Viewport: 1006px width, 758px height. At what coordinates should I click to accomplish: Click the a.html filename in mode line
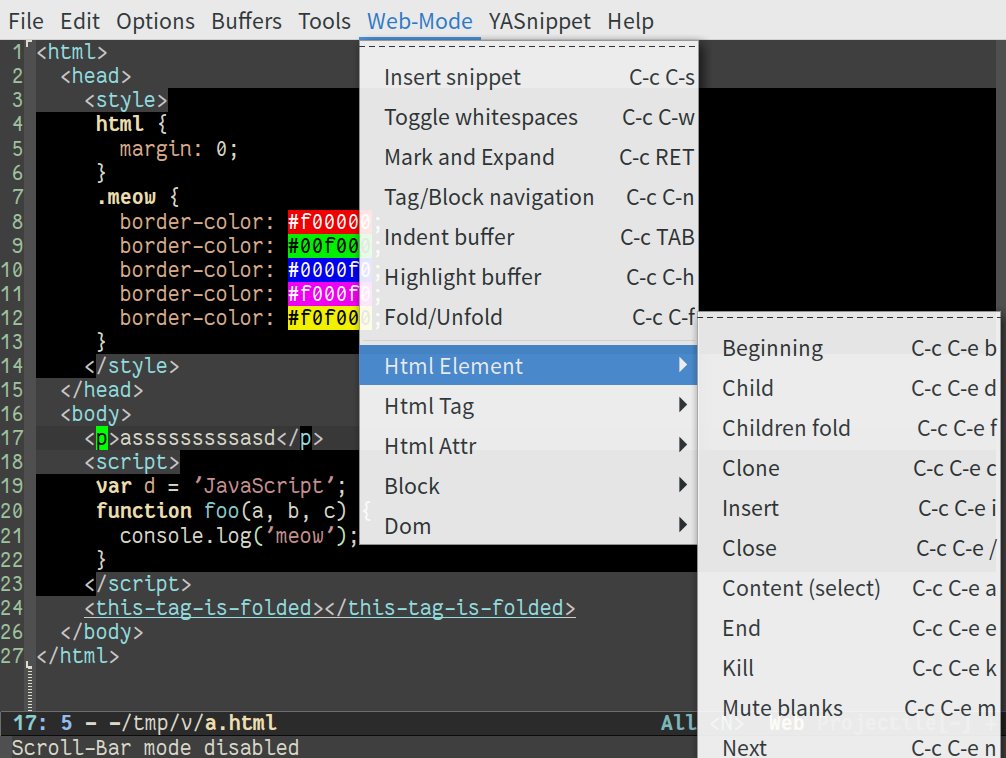click(241, 723)
